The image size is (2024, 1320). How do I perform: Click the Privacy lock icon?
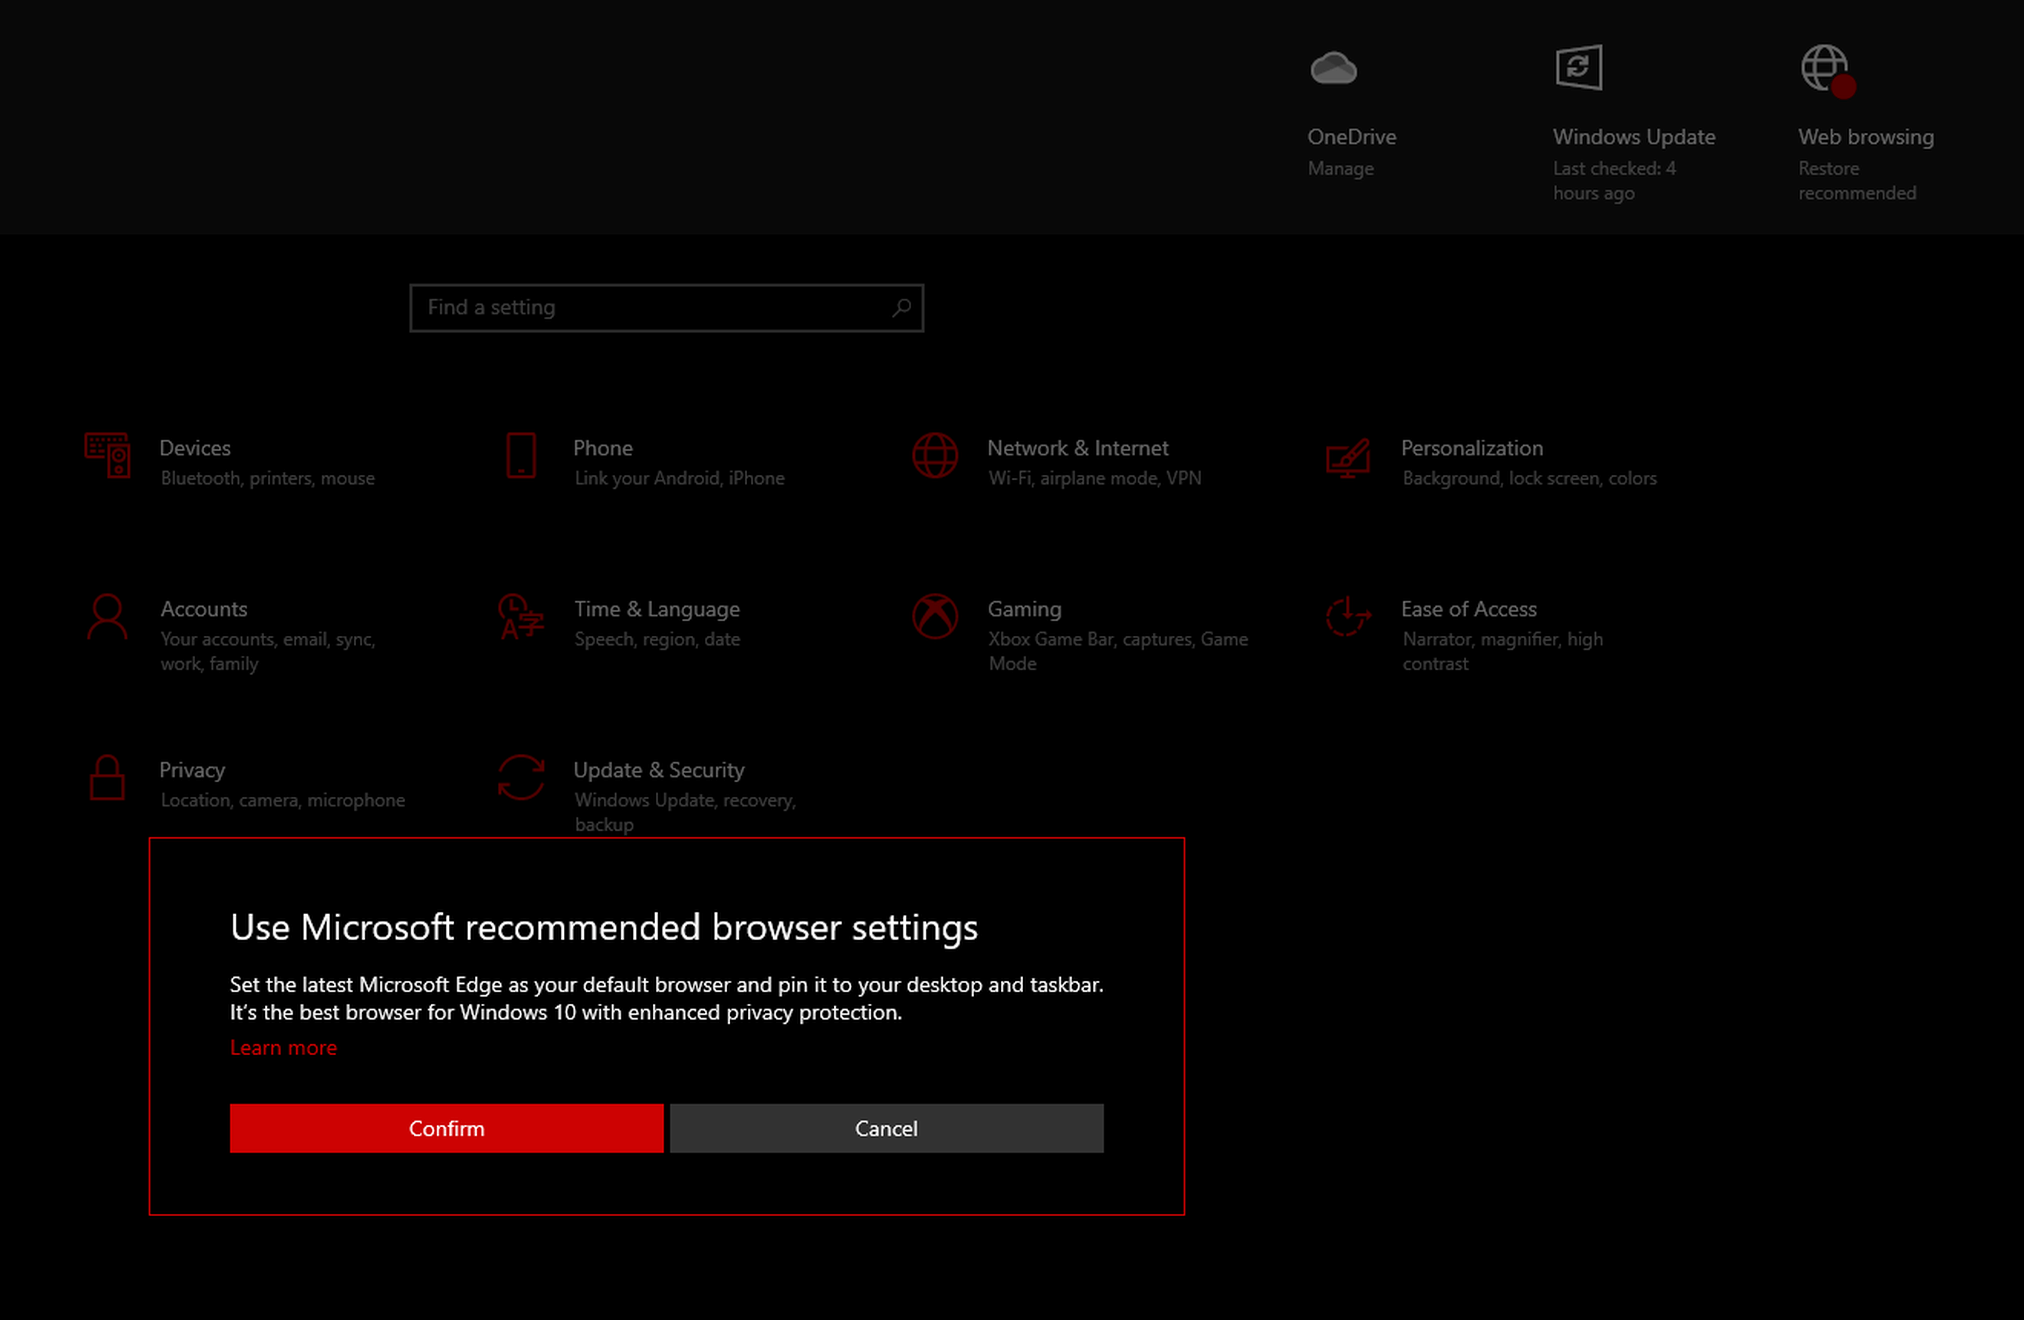[107, 778]
